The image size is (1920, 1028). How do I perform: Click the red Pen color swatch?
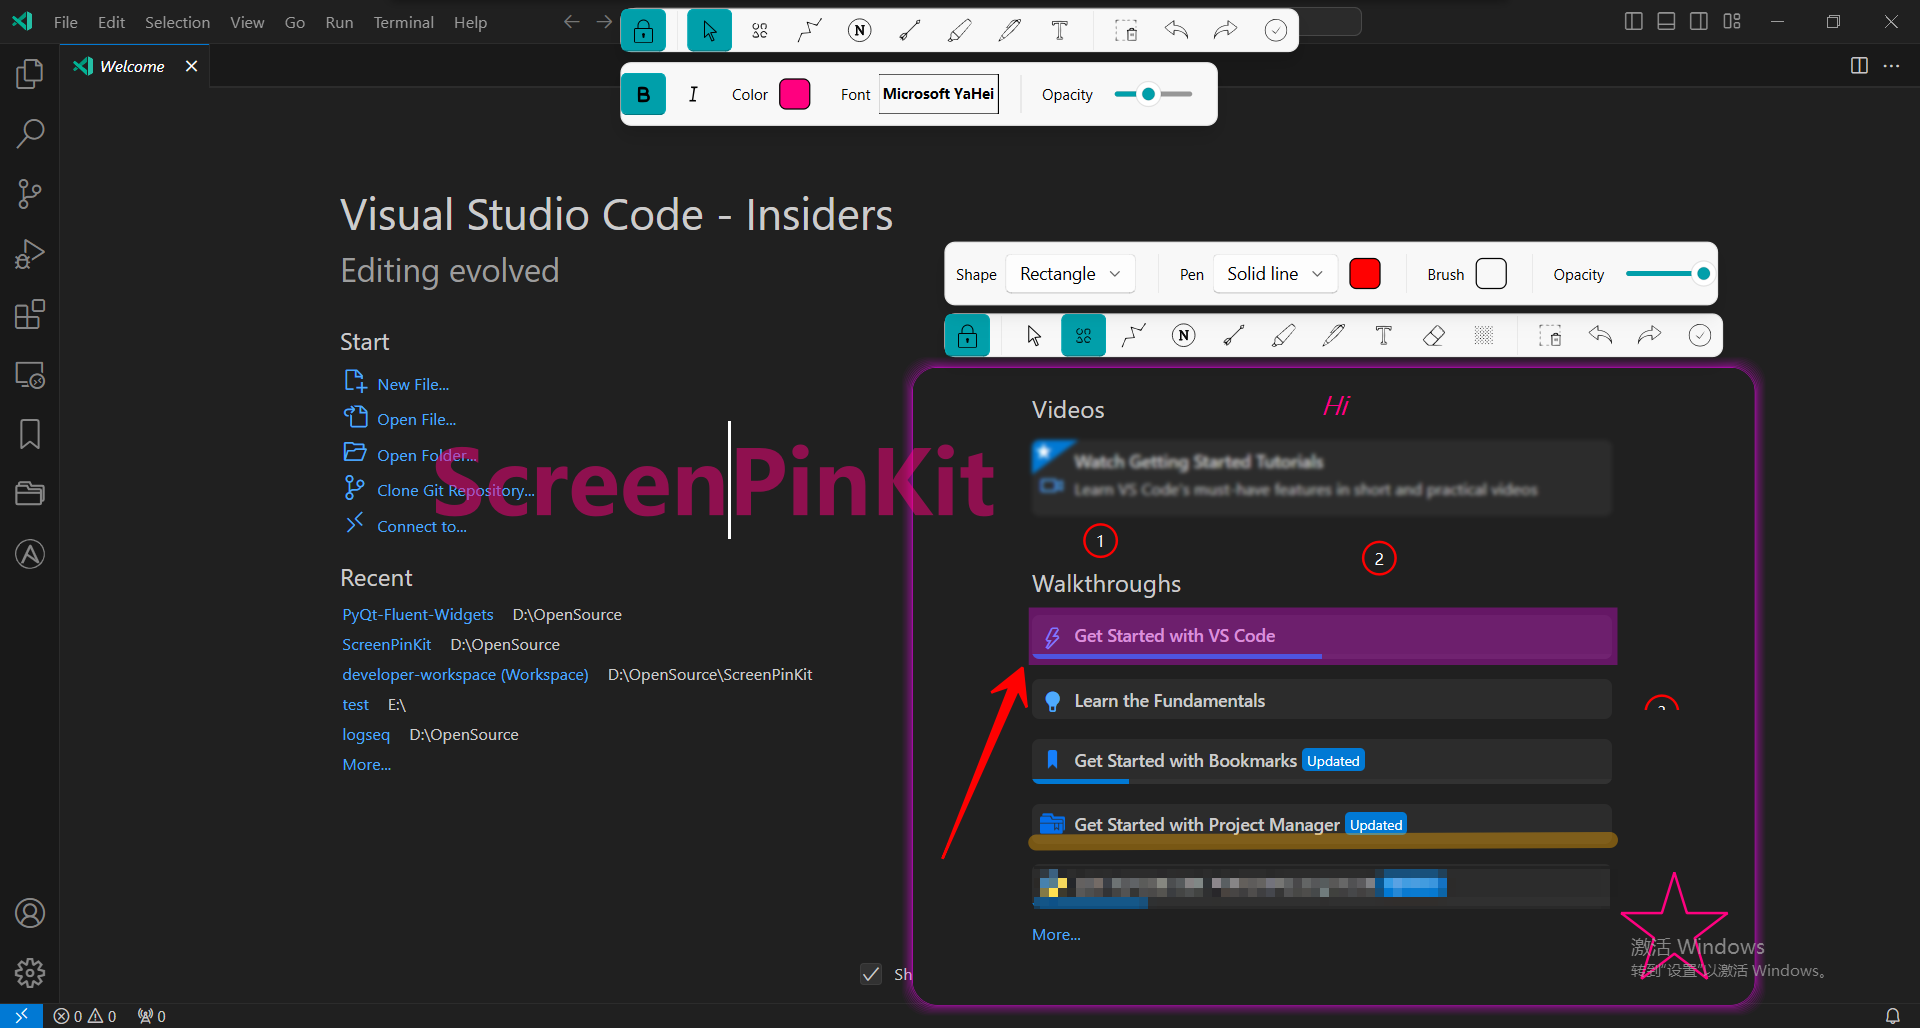1365,273
